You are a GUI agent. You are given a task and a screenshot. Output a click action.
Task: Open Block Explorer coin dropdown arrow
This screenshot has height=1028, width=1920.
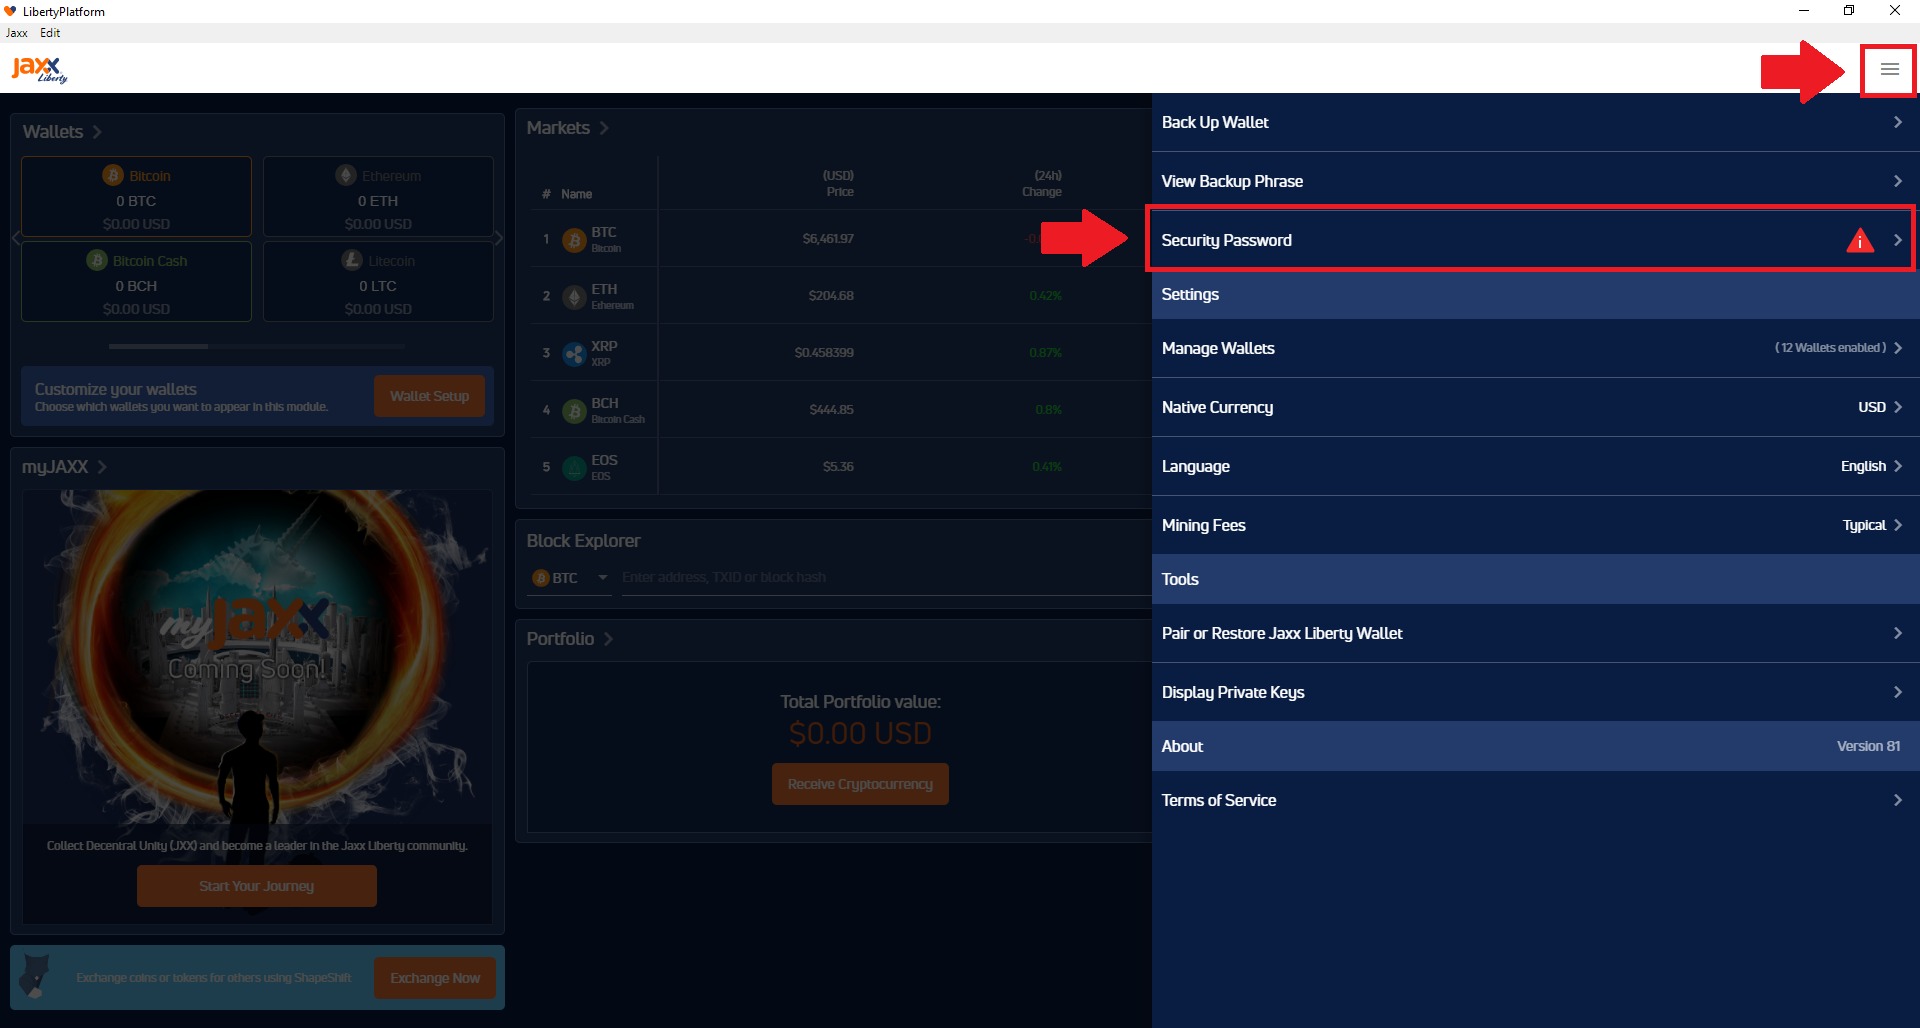[603, 577]
